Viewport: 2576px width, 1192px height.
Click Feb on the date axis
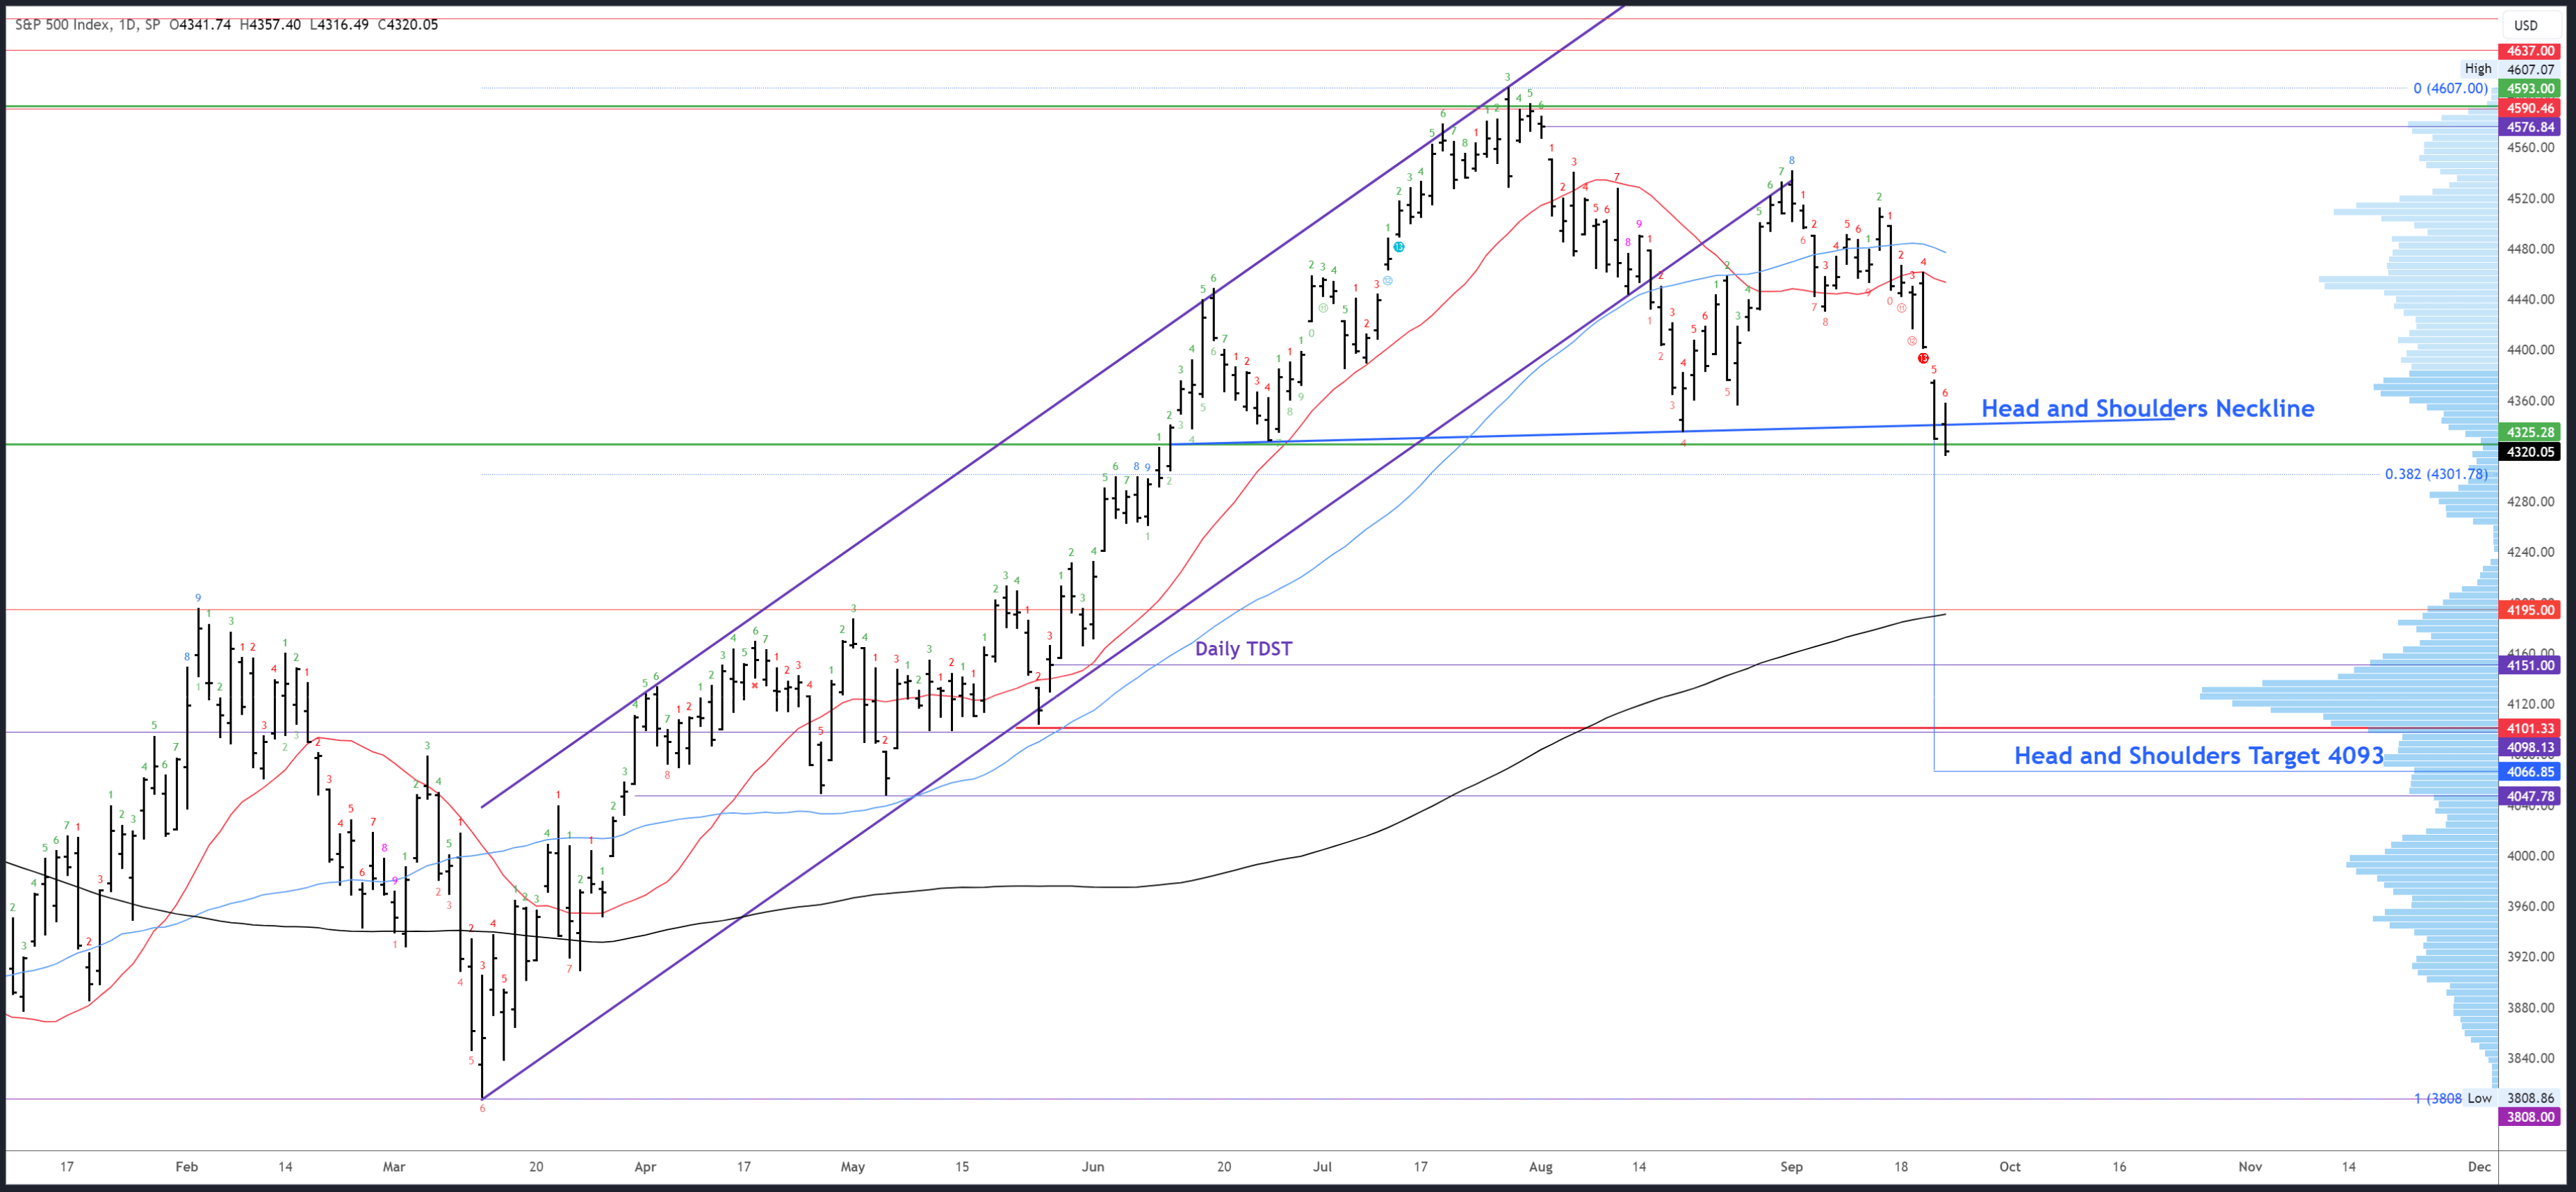point(187,1167)
